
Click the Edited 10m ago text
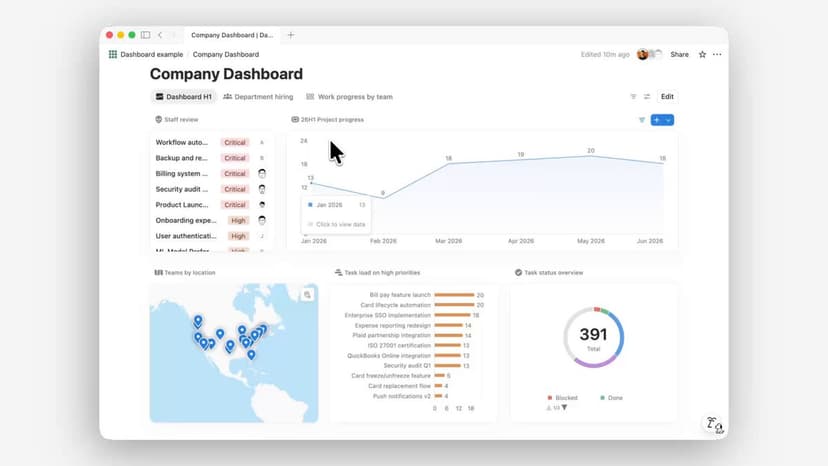coord(605,54)
